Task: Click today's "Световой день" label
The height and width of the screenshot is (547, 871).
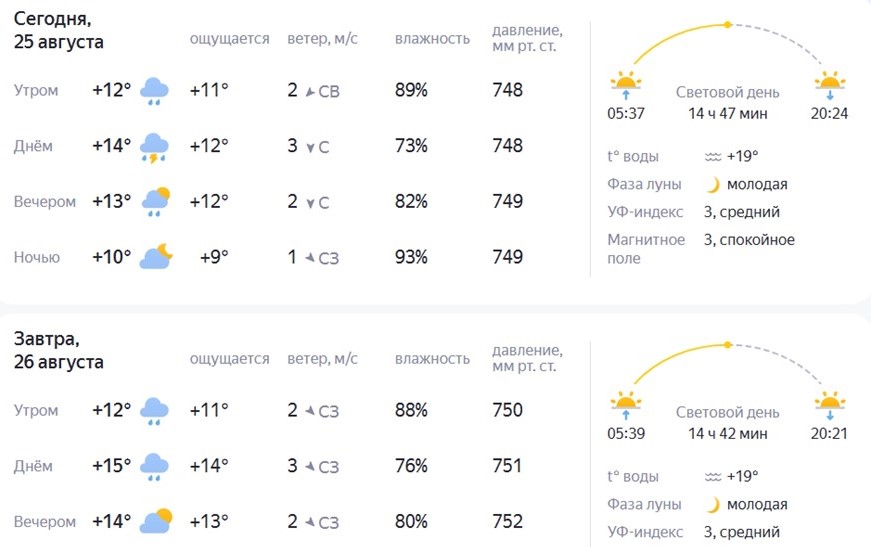Action: 728,92
